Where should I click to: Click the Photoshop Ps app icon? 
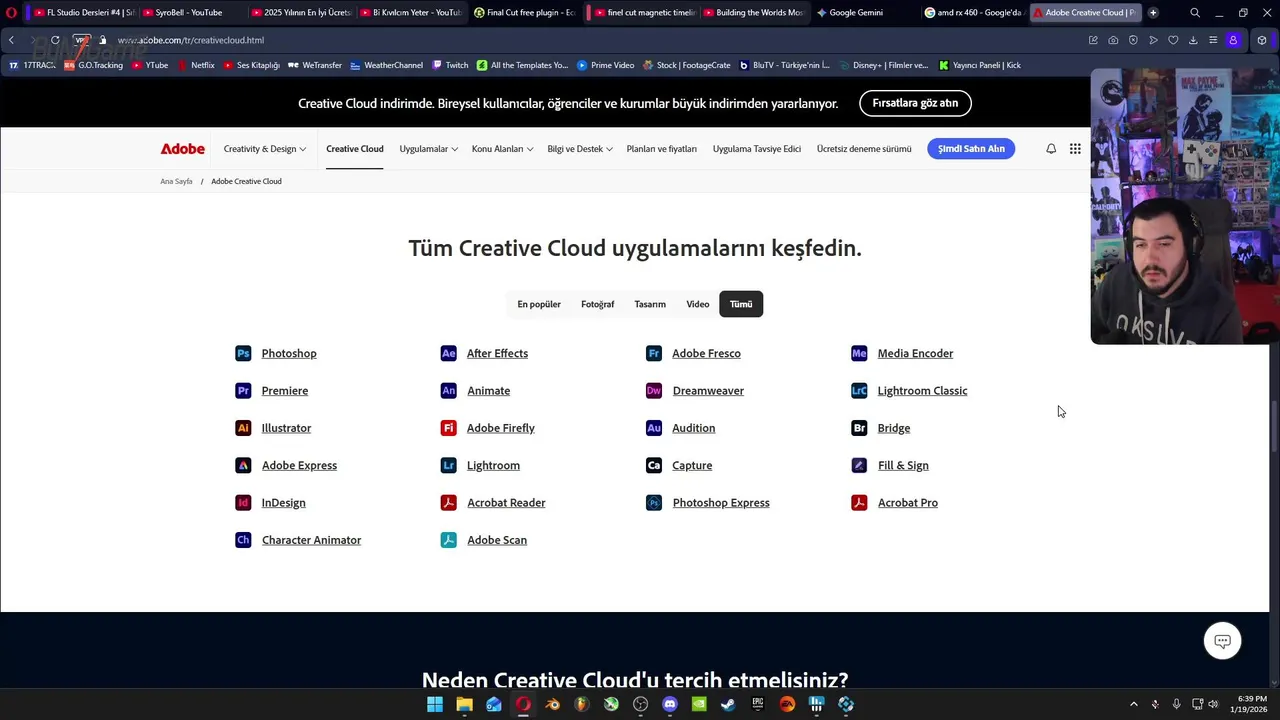pyautogui.click(x=243, y=353)
